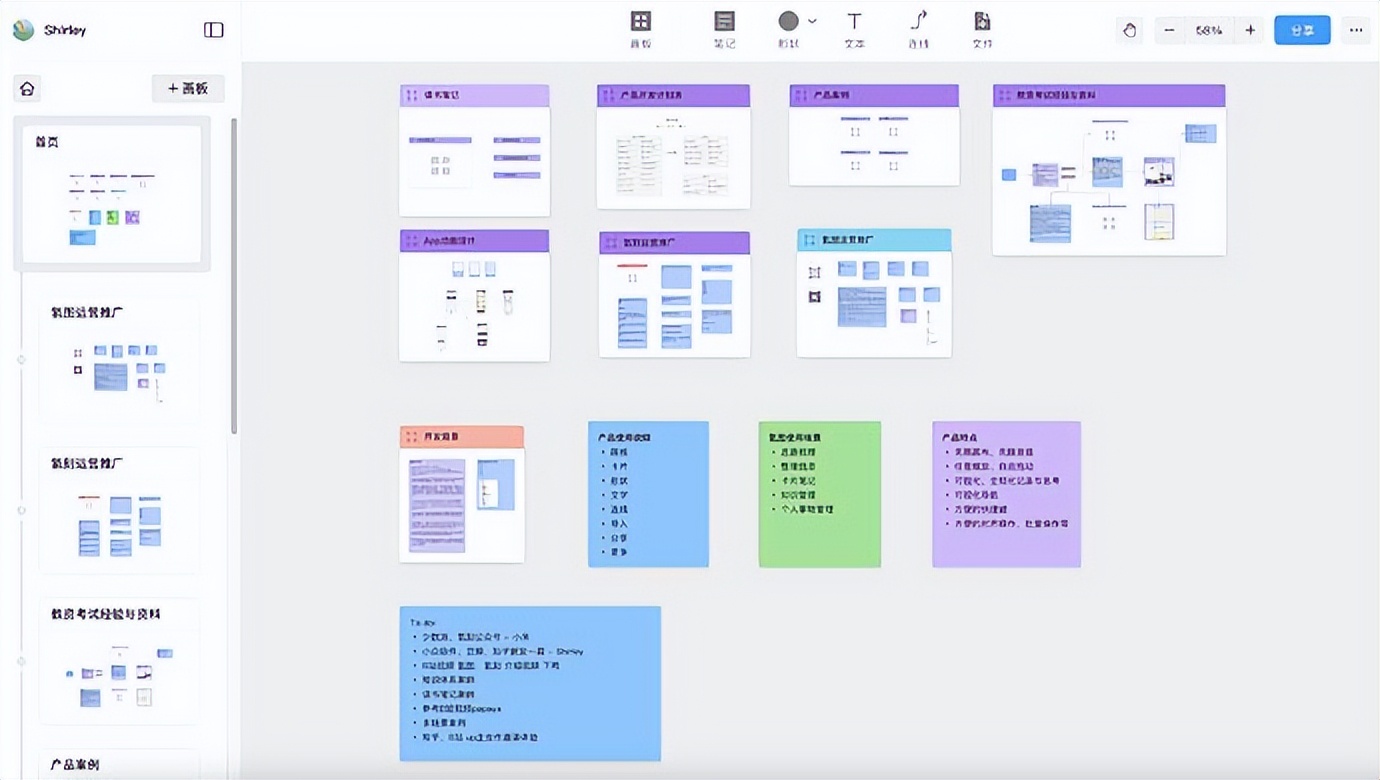
Task: Select the narrow blue bullet-list sticky note
Action: (x=648, y=494)
